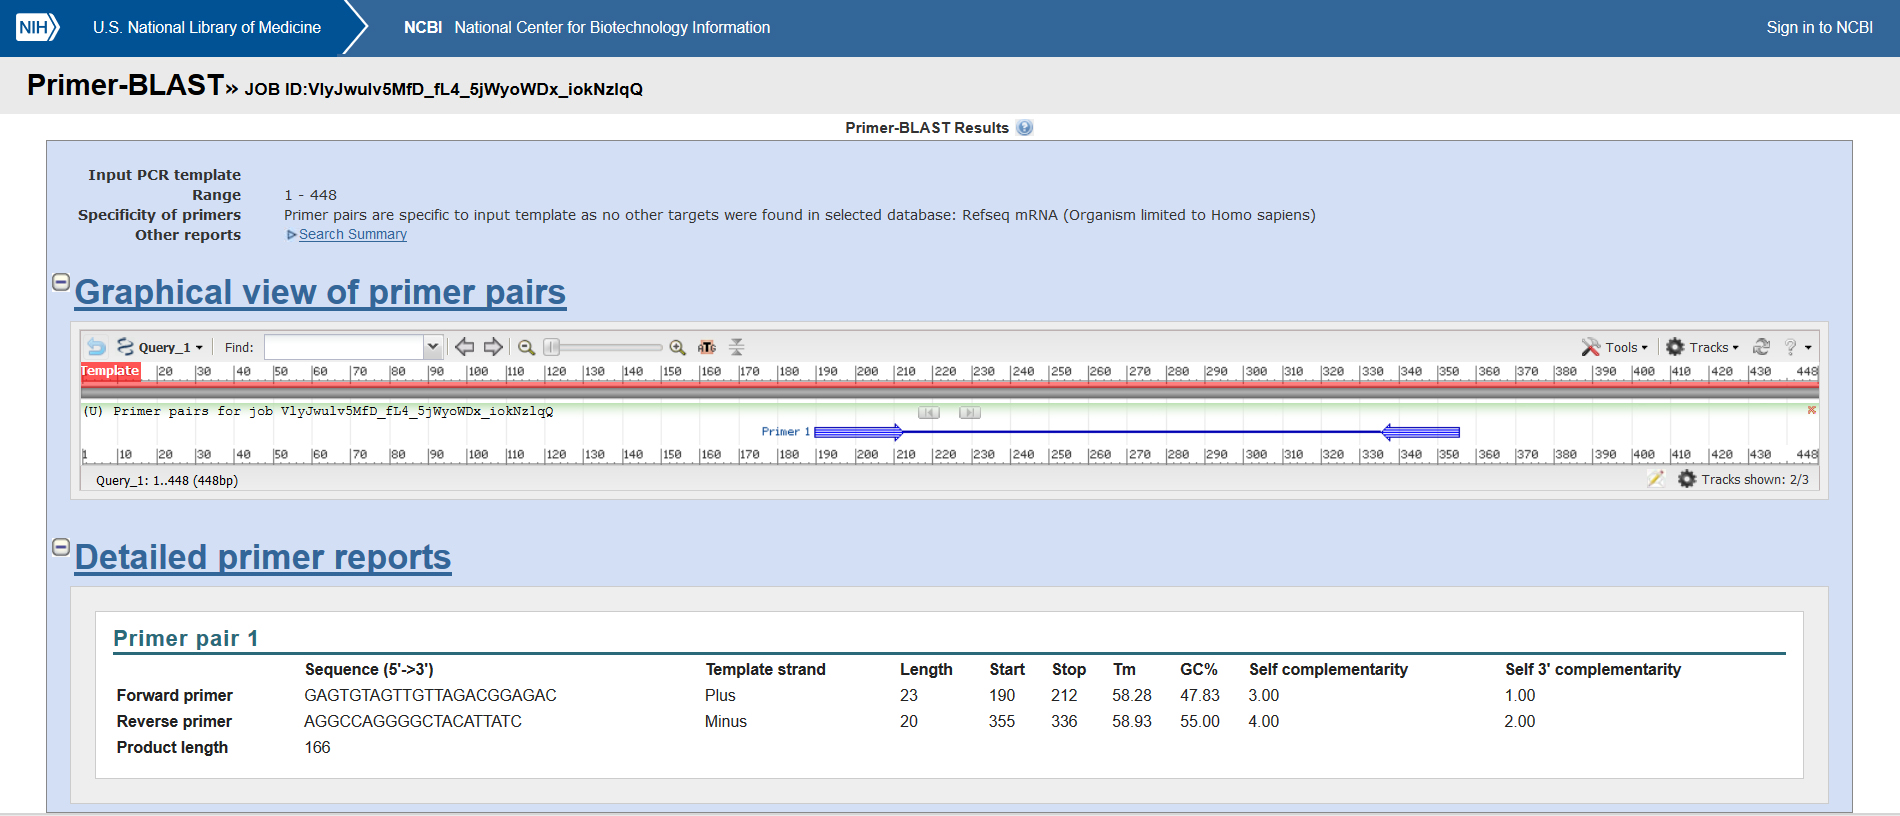The height and width of the screenshot is (816, 1900).
Task: Open the Tracks menu
Action: coord(1702,347)
